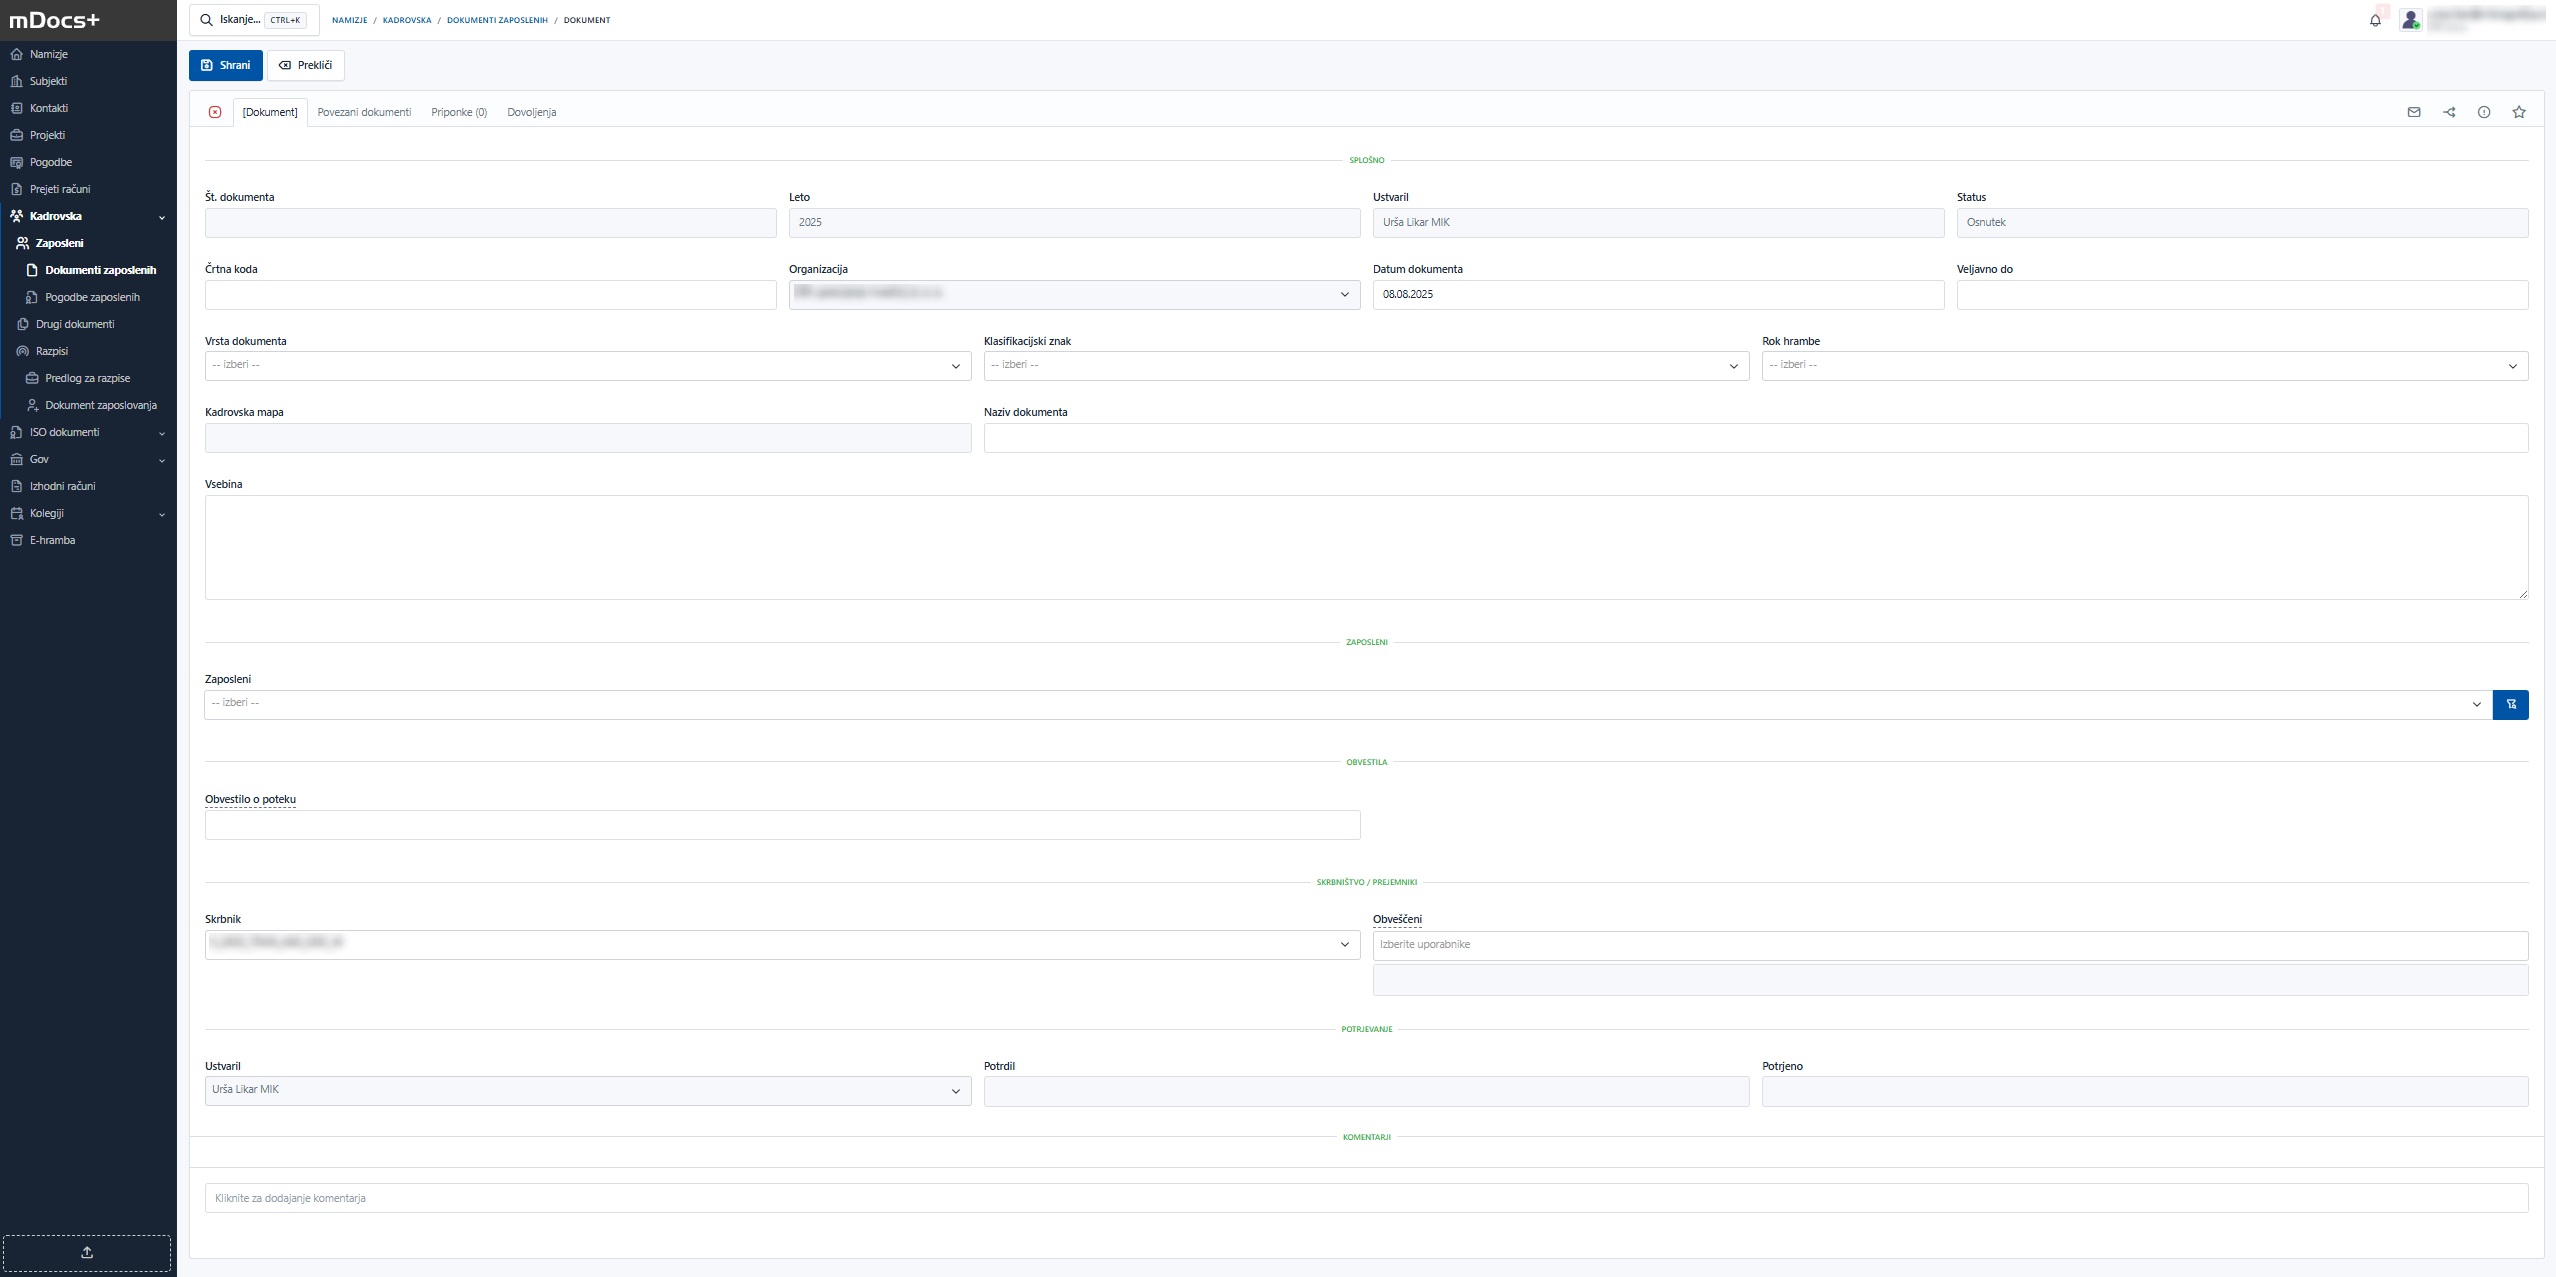2556x1277 pixels.
Task: Click the KADROVSKA breadcrumb link
Action: (x=407, y=20)
